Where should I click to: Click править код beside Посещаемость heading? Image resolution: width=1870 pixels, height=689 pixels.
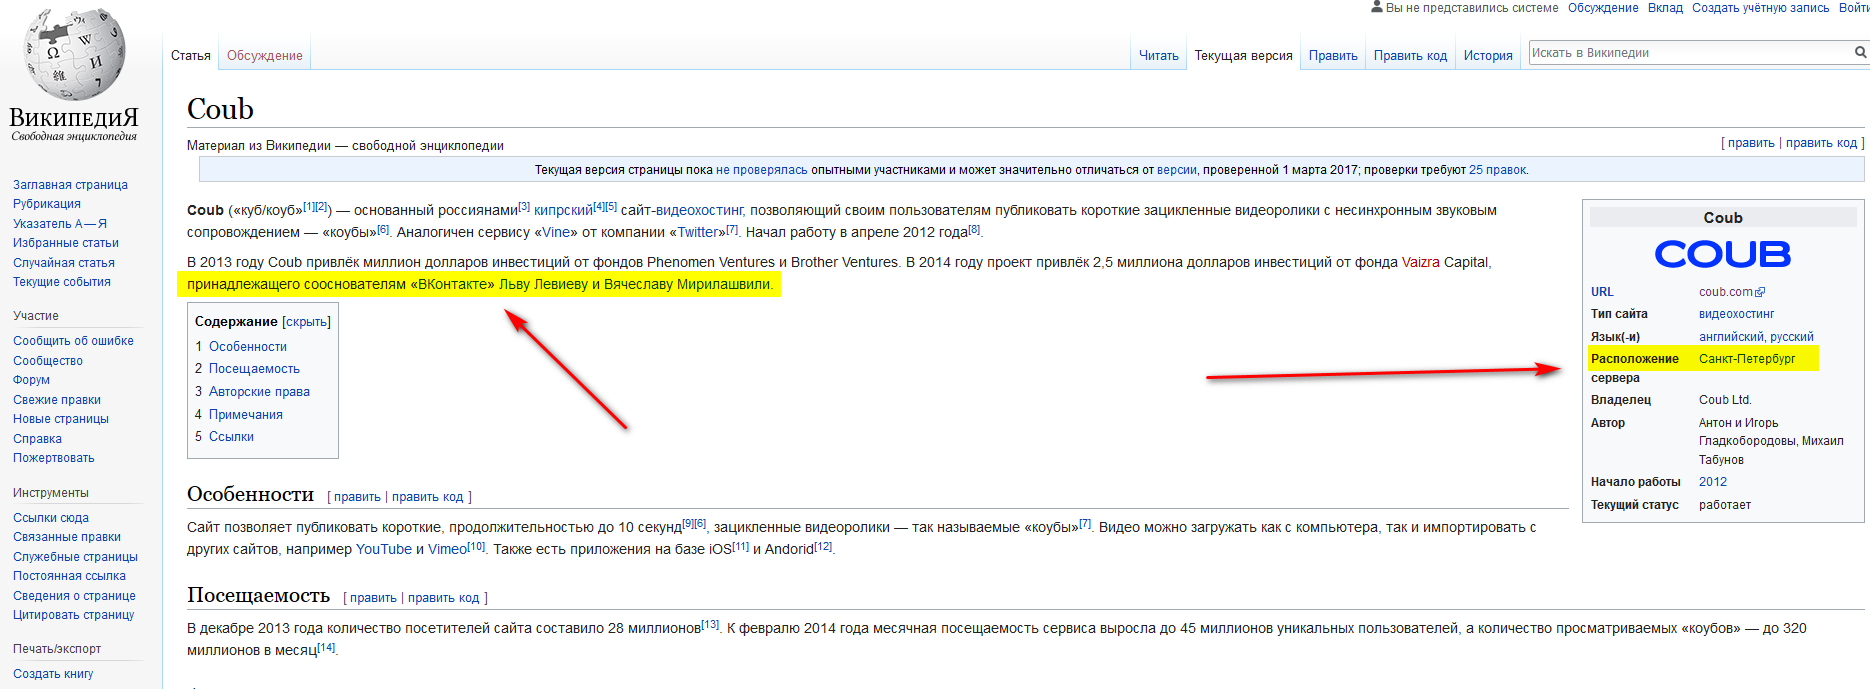click(x=444, y=598)
